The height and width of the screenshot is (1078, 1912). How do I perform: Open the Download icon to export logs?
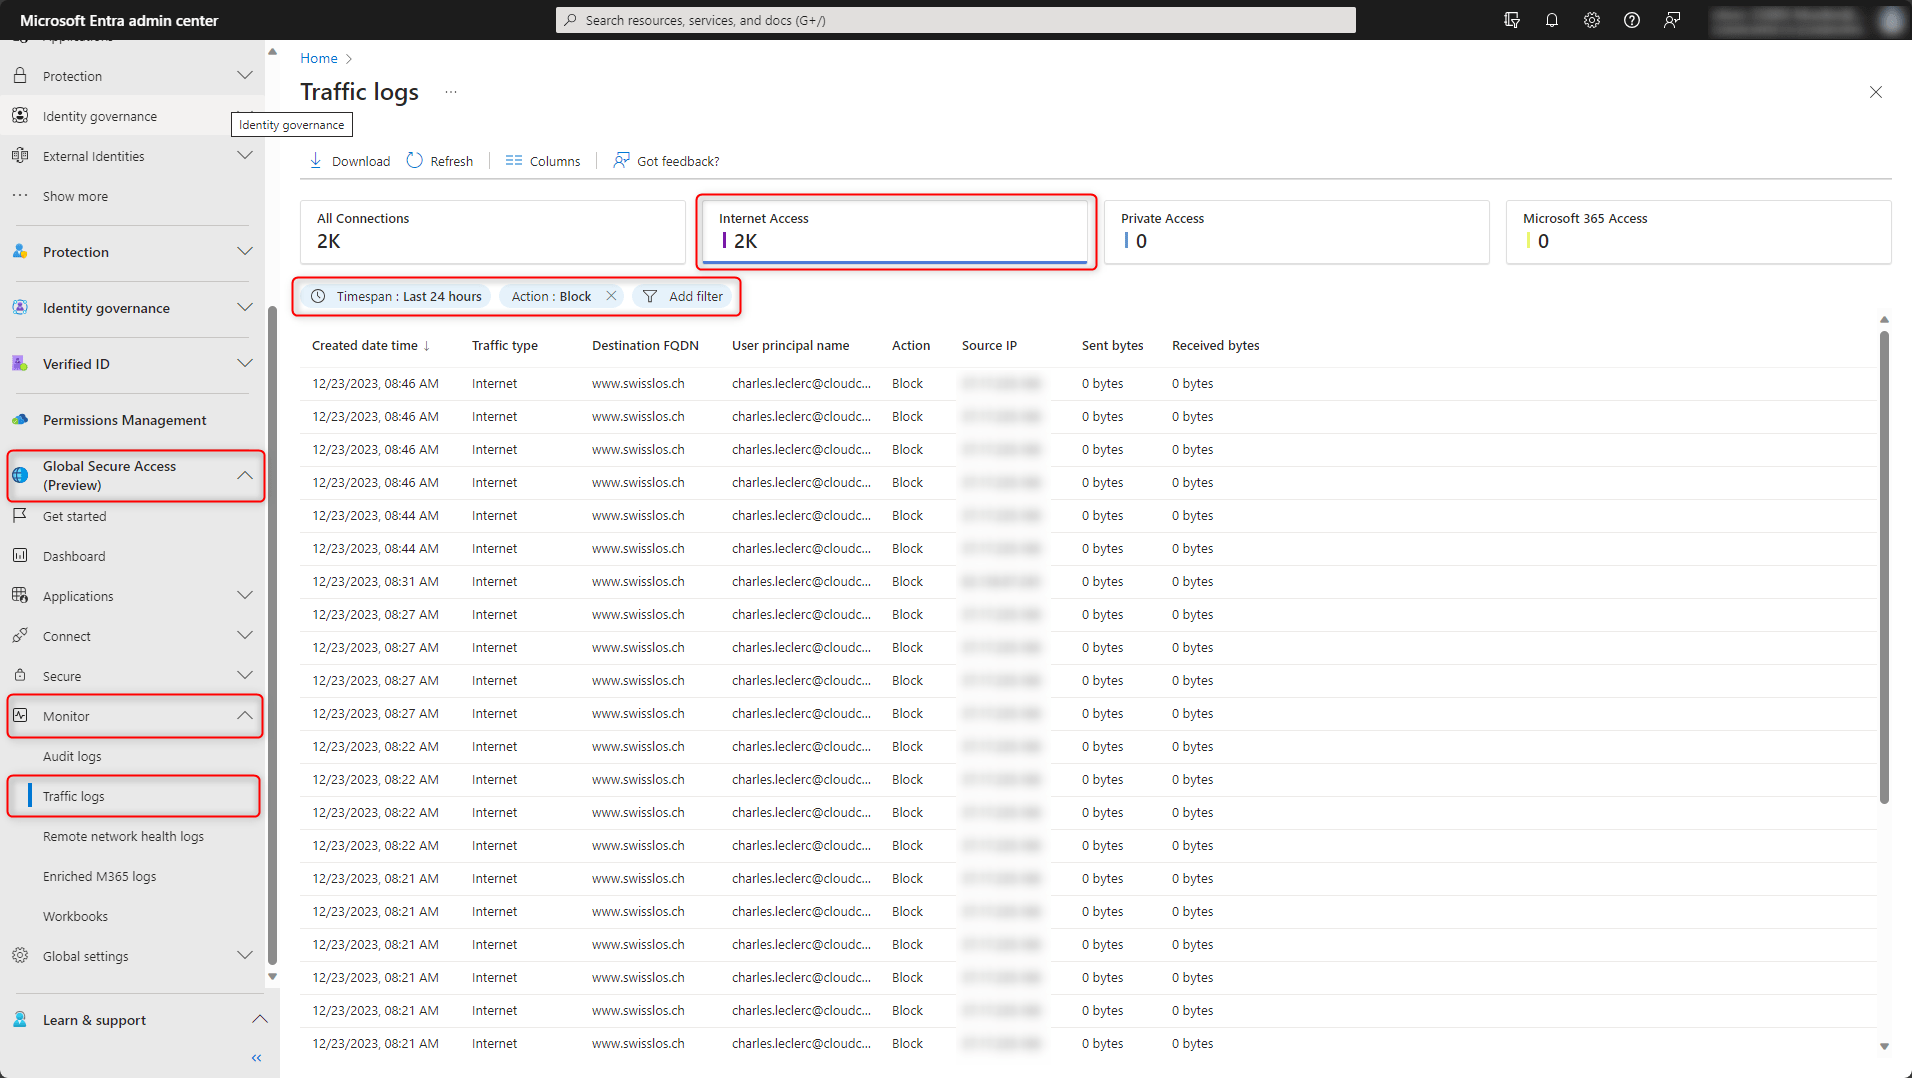[x=316, y=160]
